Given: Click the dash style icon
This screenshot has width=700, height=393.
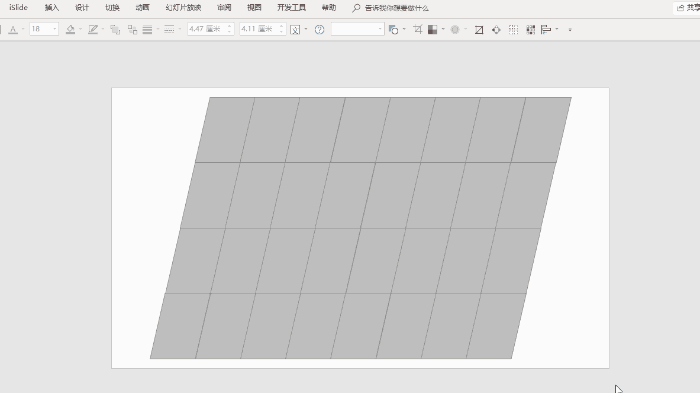Looking at the screenshot, I should click(169, 29).
